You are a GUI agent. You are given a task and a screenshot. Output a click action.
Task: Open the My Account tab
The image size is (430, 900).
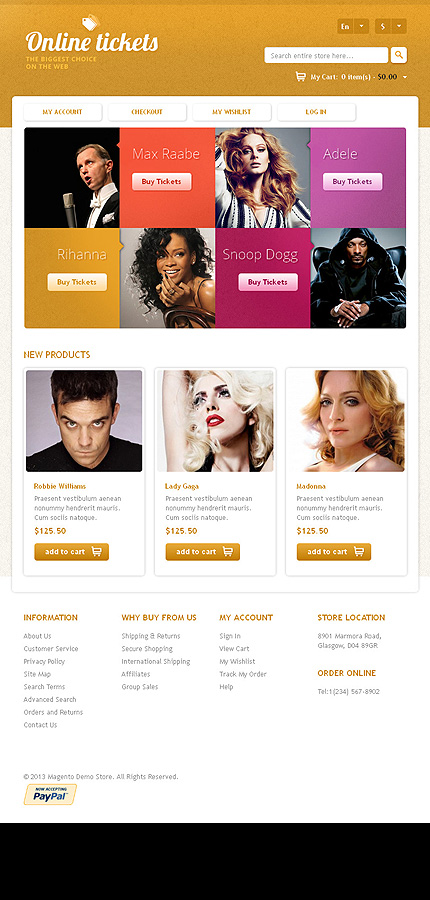click(63, 112)
